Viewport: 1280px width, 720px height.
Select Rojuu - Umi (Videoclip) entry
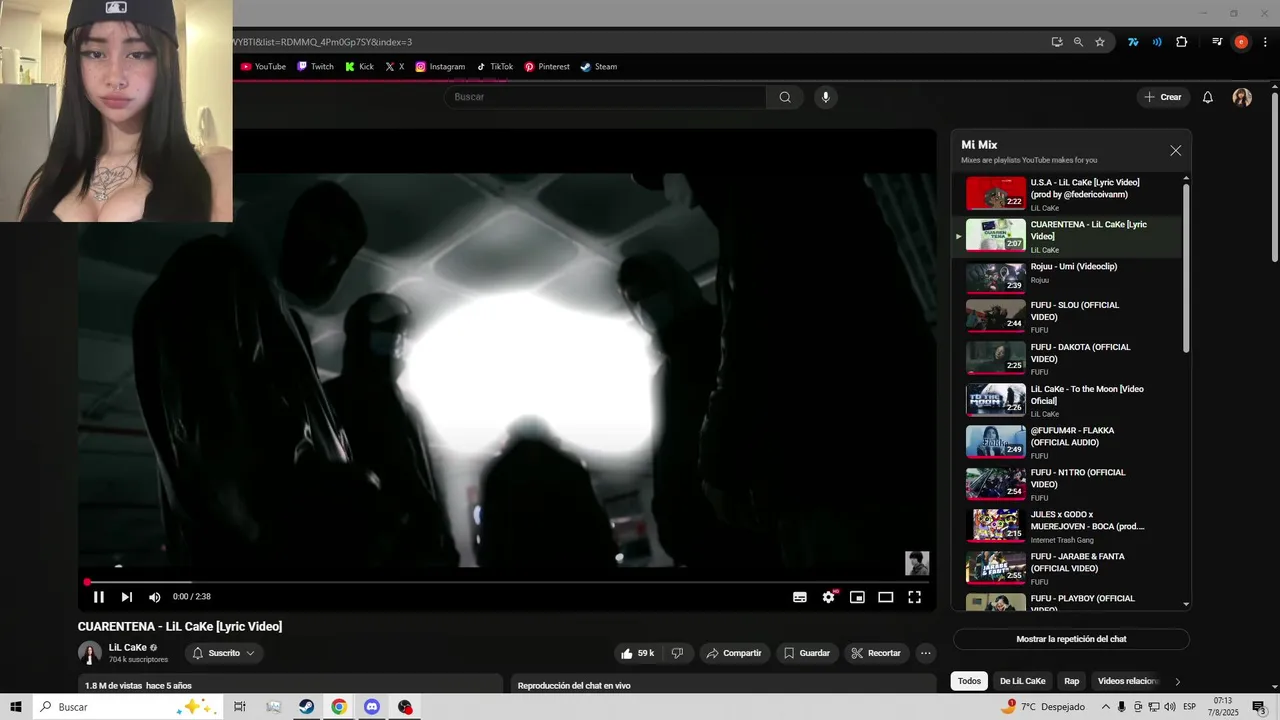(1069, 277)
